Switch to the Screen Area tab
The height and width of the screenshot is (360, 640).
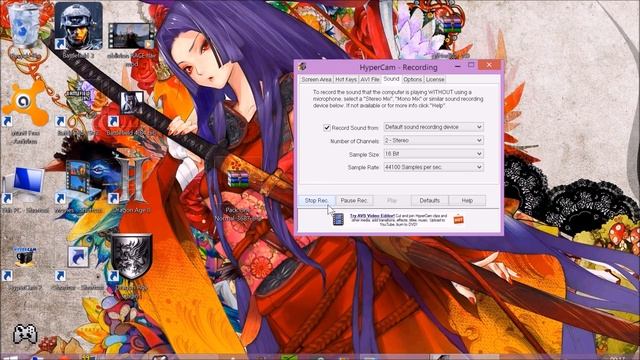pyautogui.click(x=316, y=80)
